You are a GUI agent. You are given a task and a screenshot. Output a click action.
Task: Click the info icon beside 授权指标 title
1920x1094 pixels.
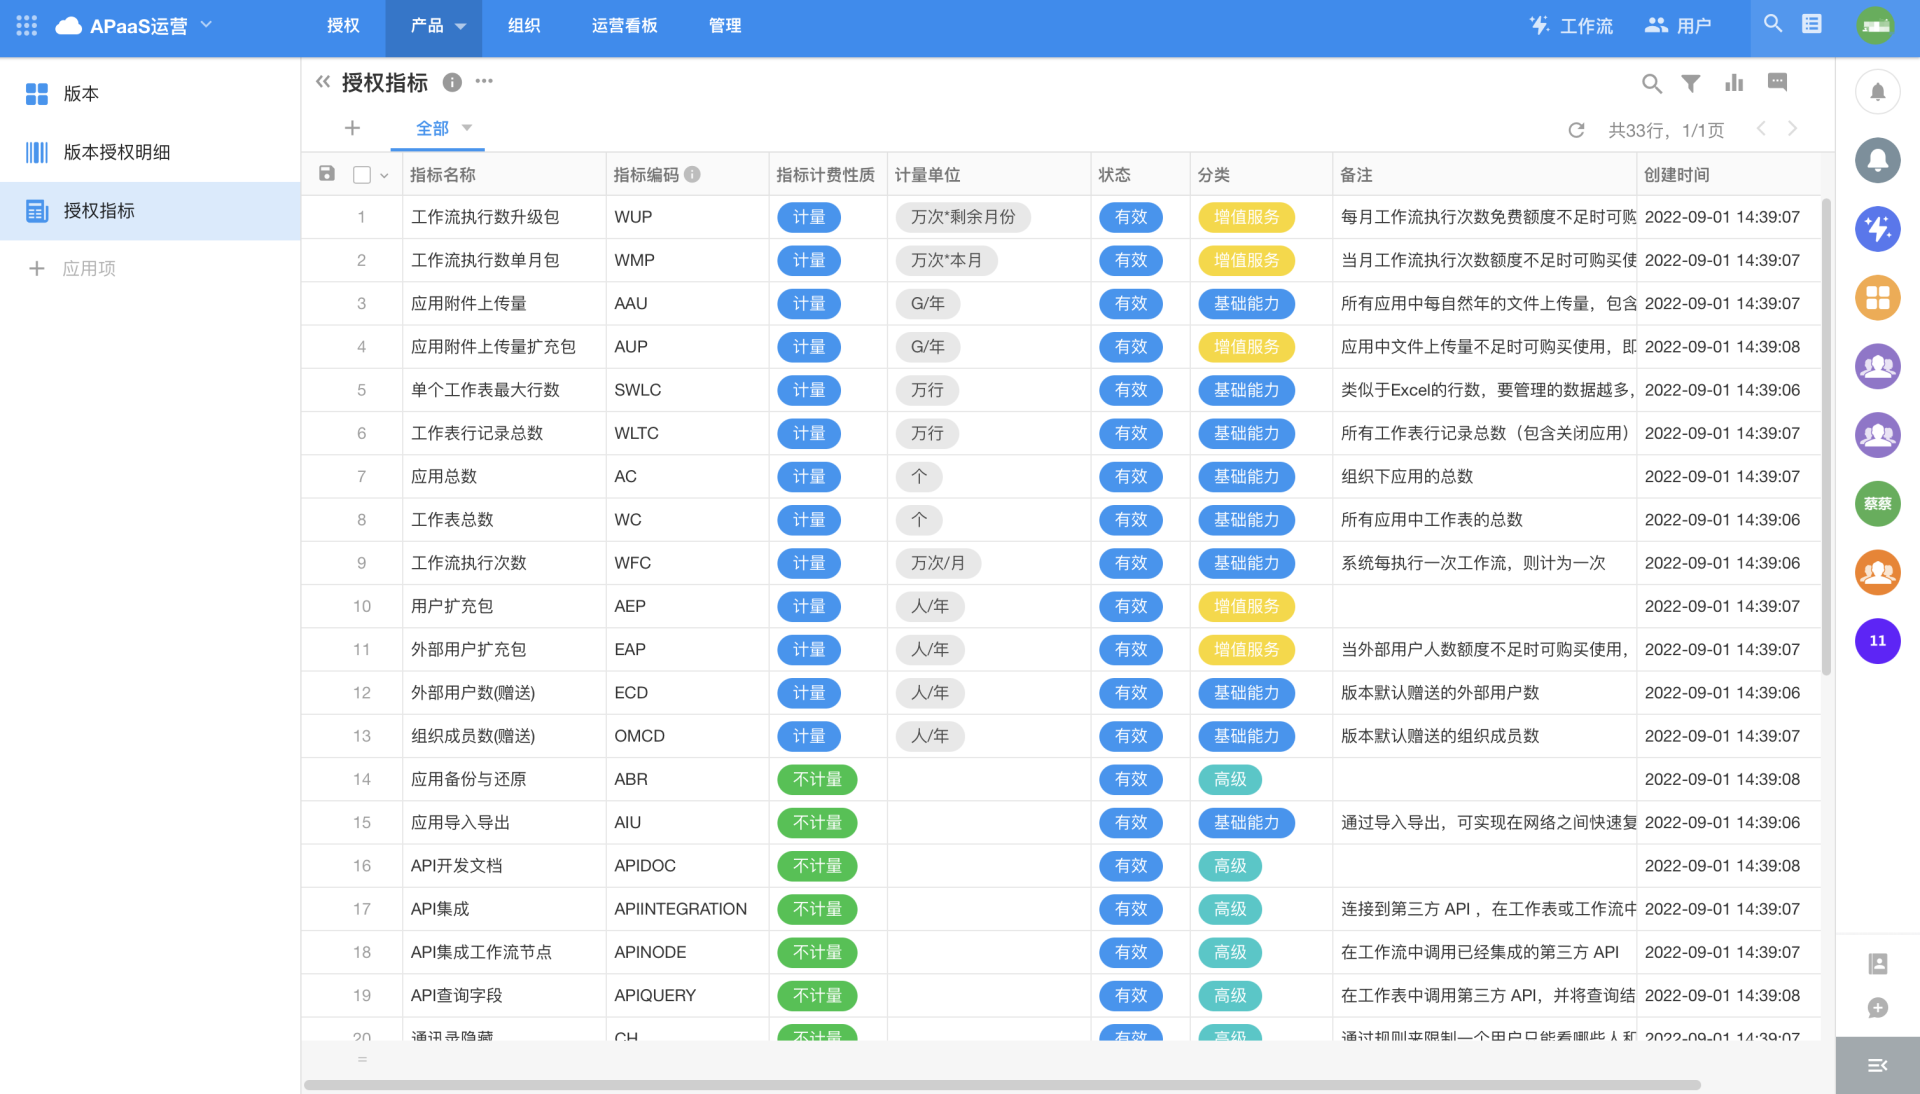[x=452, y=83]
